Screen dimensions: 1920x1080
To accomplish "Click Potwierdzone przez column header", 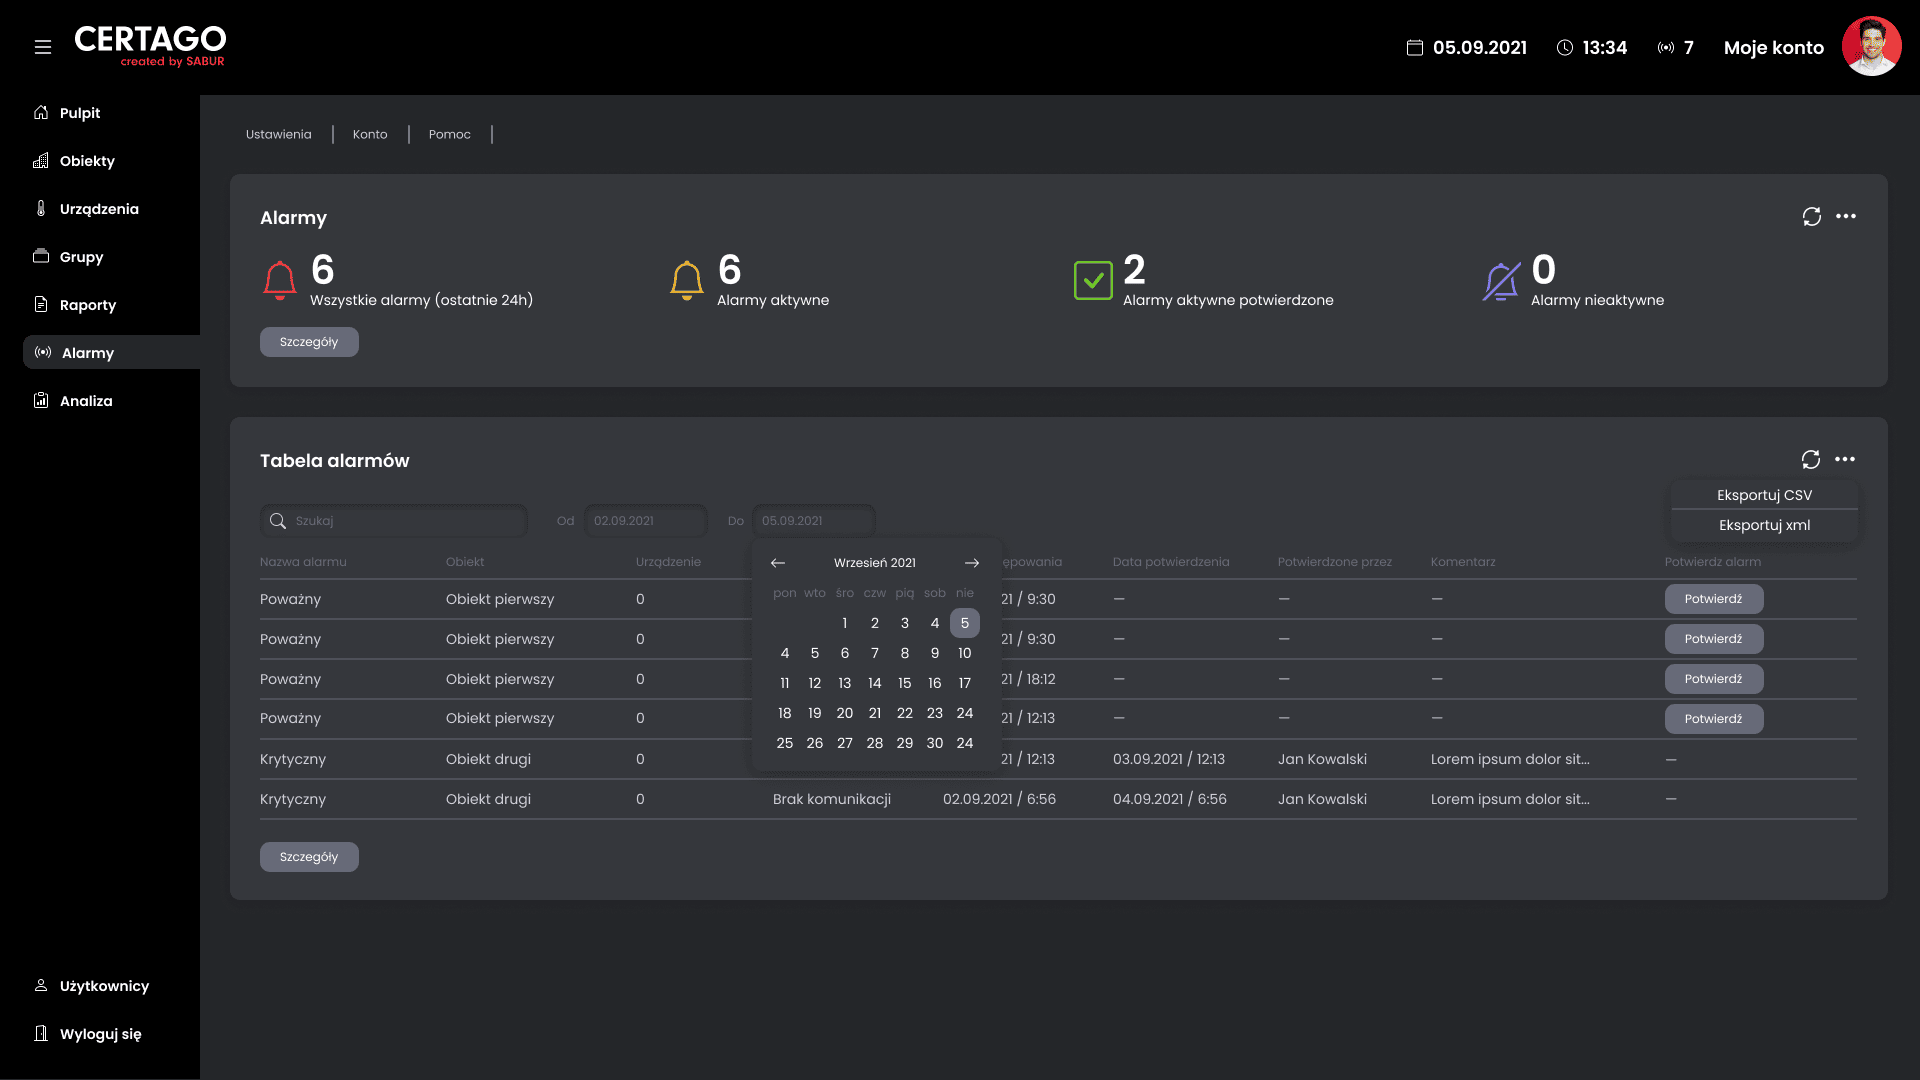I will tap(1335, 562).
